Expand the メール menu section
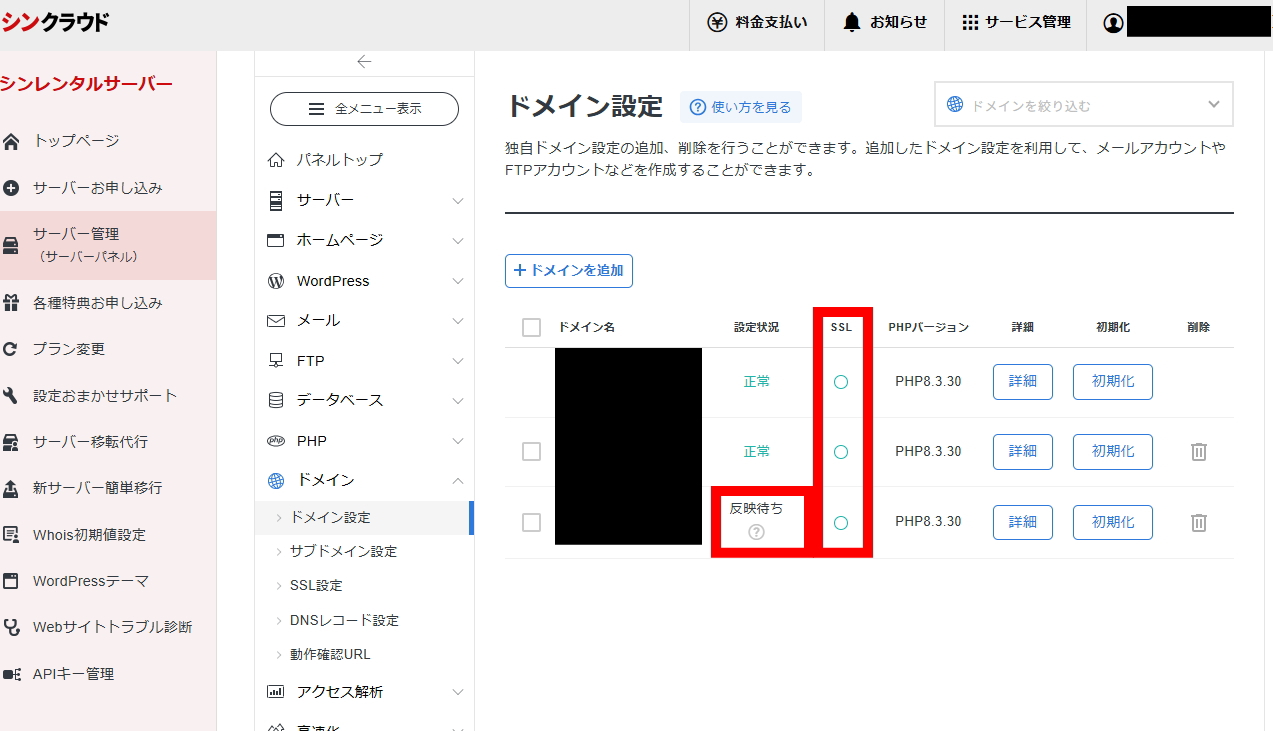 coord(364,321)
